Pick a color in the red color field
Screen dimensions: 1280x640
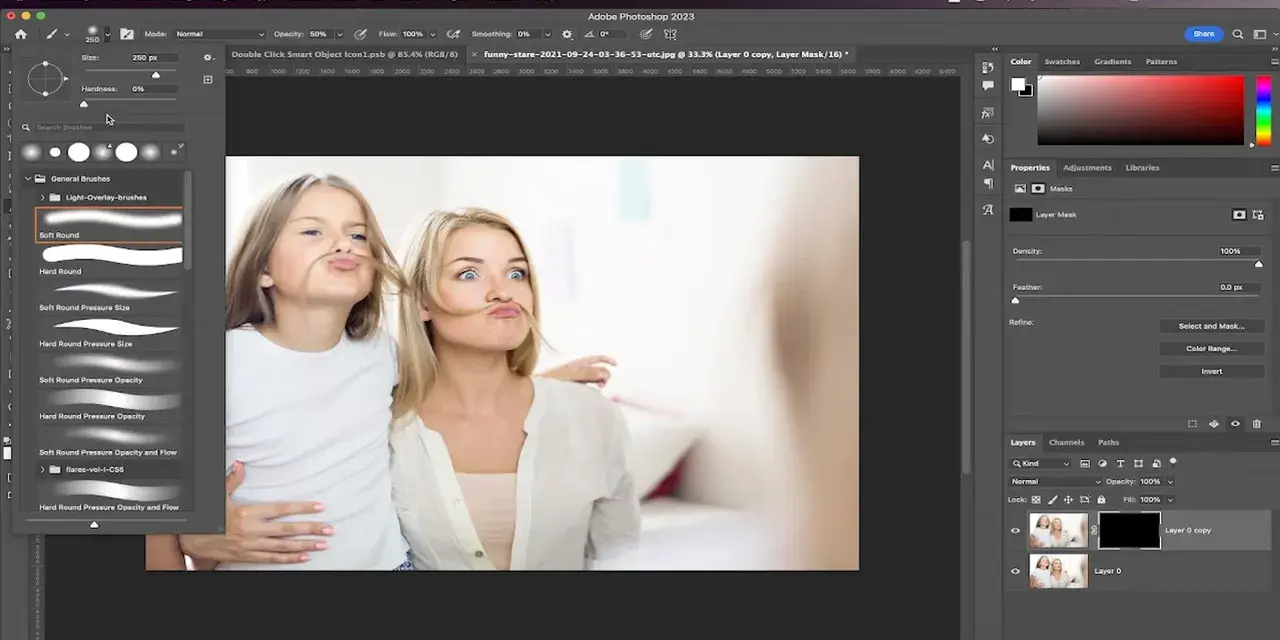(1140, 110)
